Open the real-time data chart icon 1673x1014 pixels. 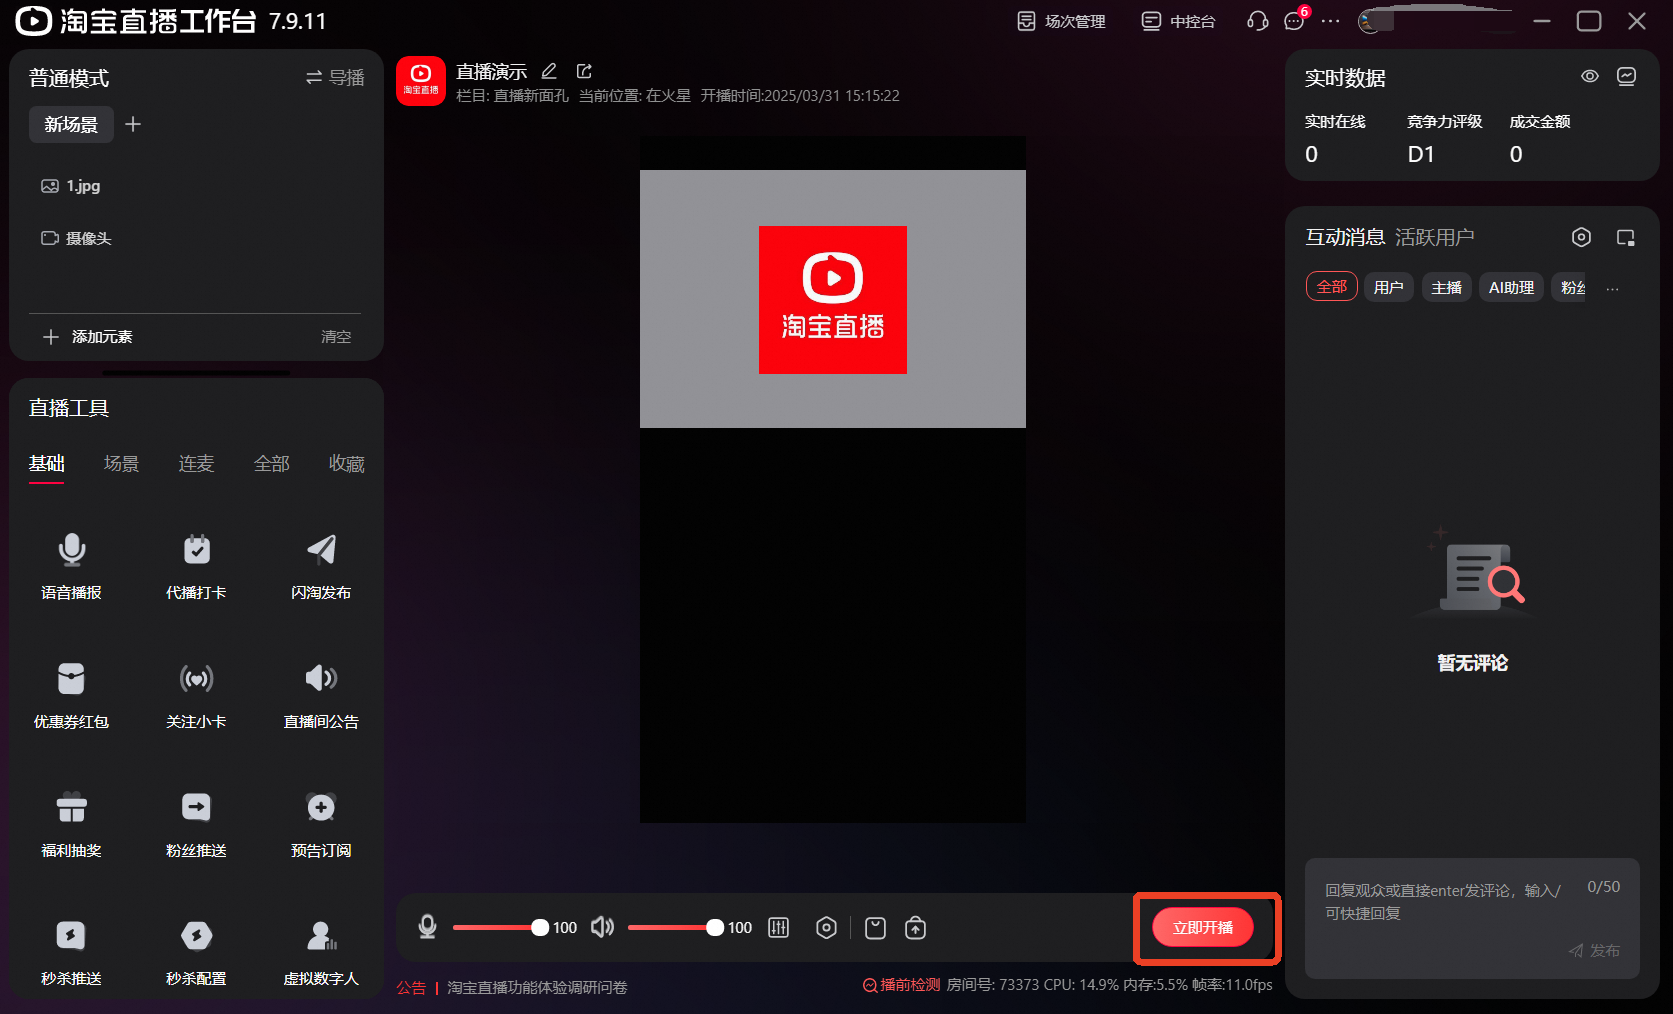coord(1627,76)
